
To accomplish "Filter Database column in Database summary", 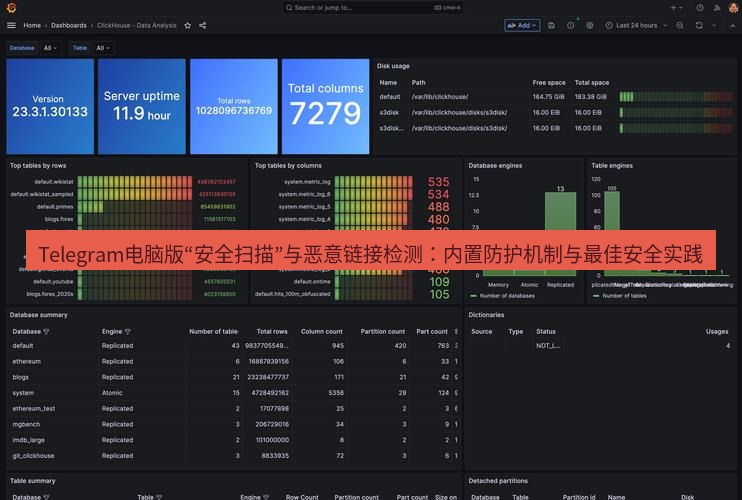I will (x=46, y=332).
